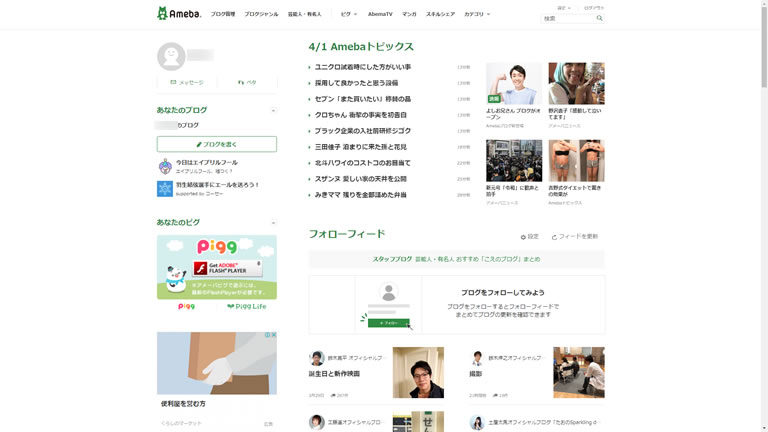
Task: Click avatar beside 撮影 post
Action: 477,358
